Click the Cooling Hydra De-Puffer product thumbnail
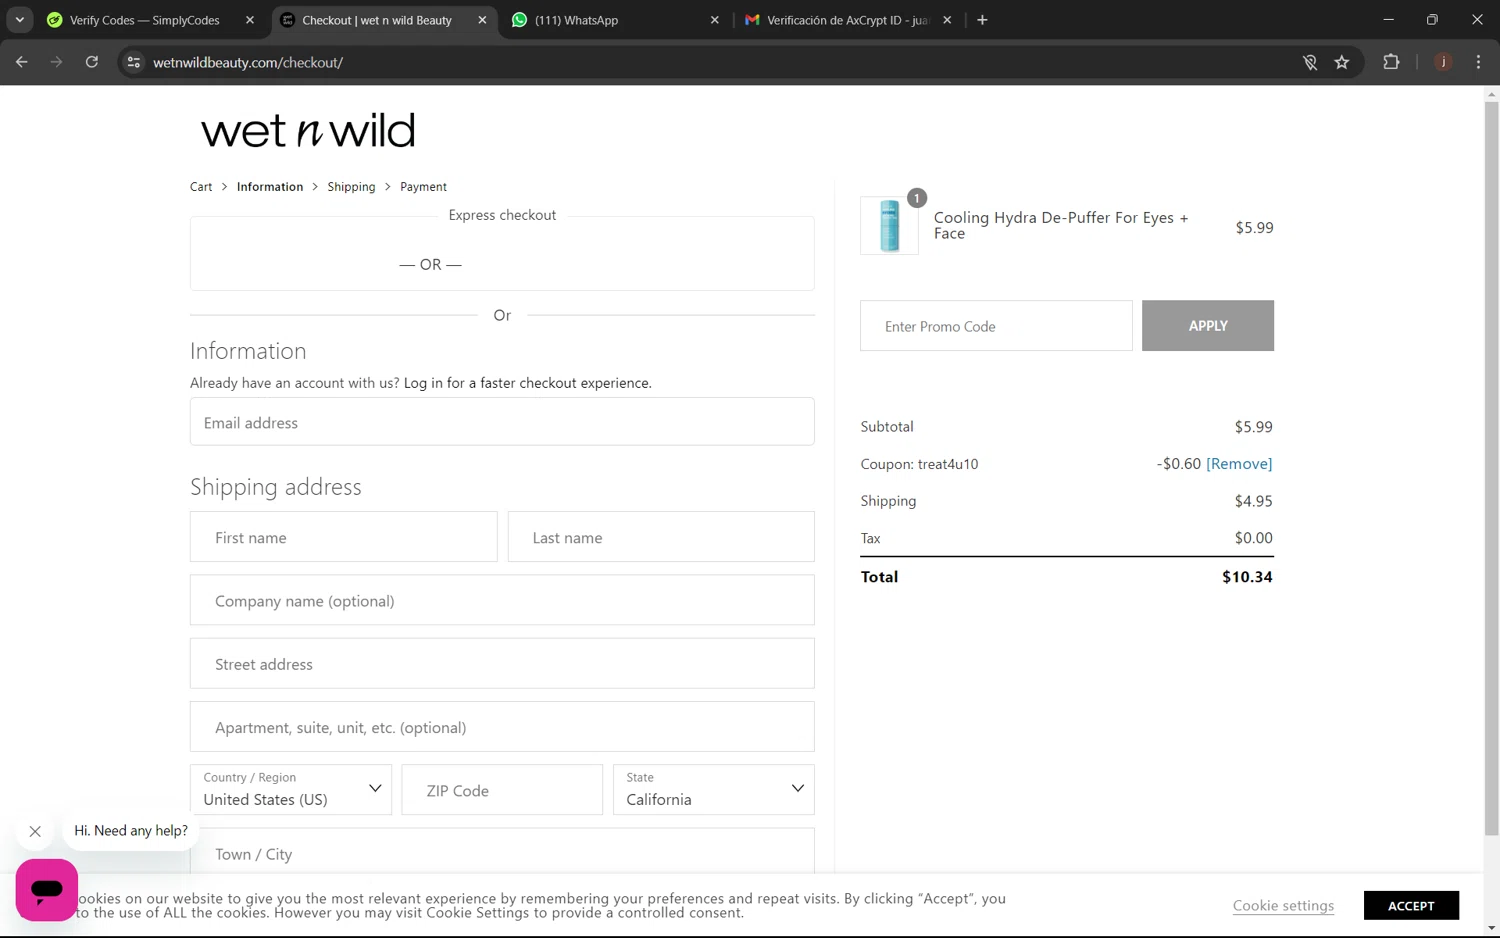The width and height of the screenshot is (1500, 938). tap(889, 226)
